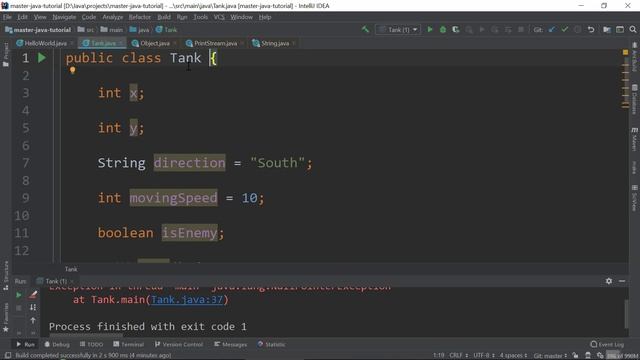This screenshot has width=640, height=360.
Task: Click the Search Everywhere magnifier icon
Action: (x=633, y=29)
